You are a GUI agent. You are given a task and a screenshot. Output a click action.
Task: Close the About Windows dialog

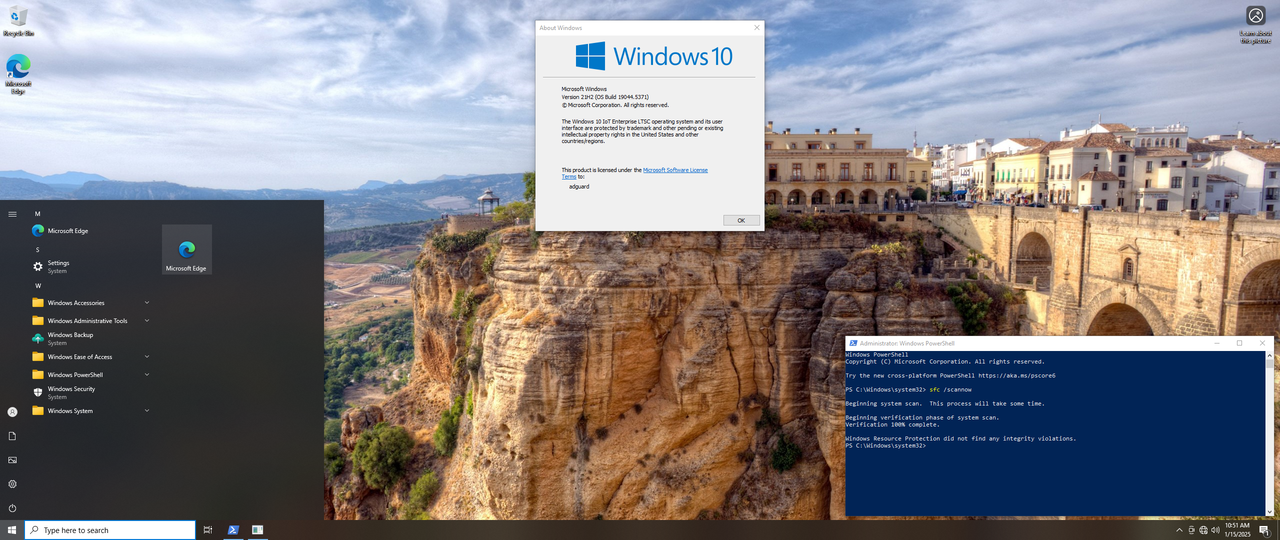(x=757, y=28)
